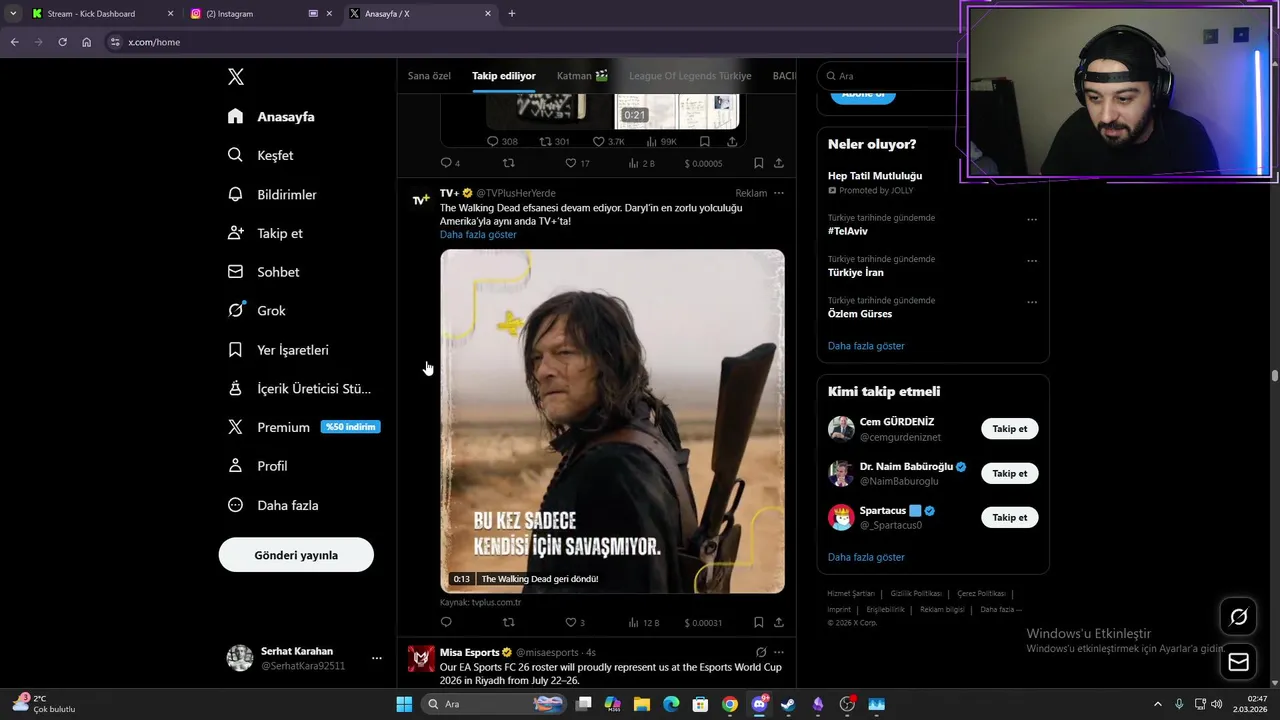Viewport: 1280px width, 720px height.
Task: Reply to the TV+ ad post
Action: (x=446, y=622)
